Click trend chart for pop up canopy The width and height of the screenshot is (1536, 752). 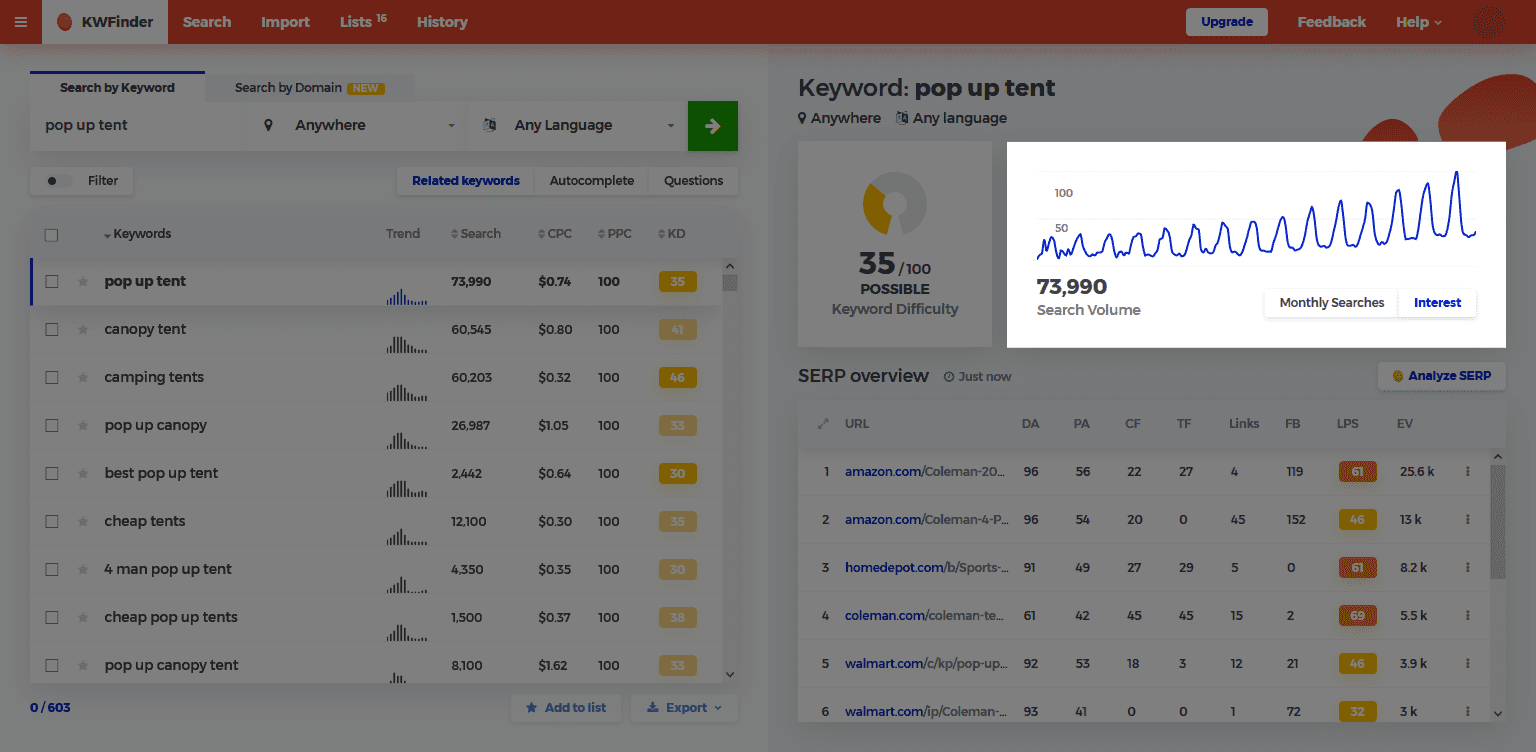coord(406,439)
